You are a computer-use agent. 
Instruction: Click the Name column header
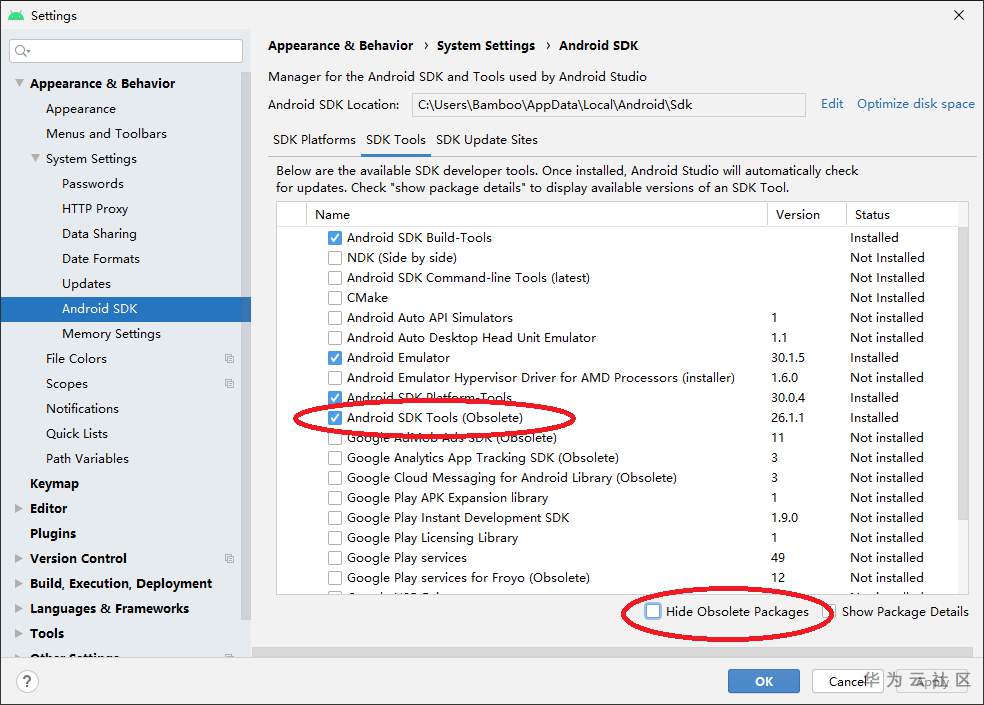[537, 215]
